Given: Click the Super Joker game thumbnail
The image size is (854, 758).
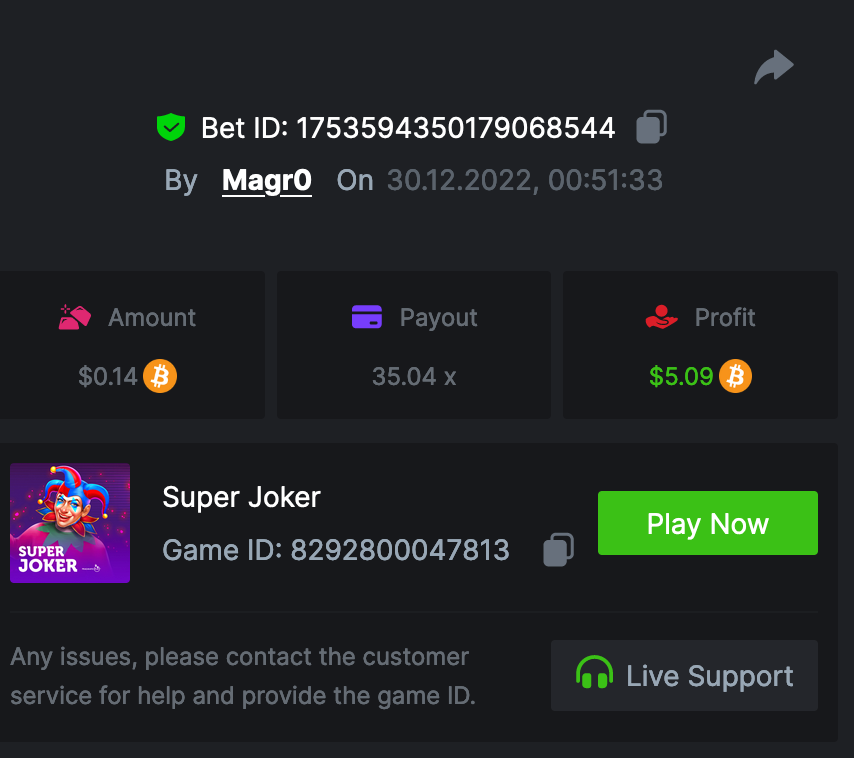Looking at the screenshot, I should pos(70,523).
